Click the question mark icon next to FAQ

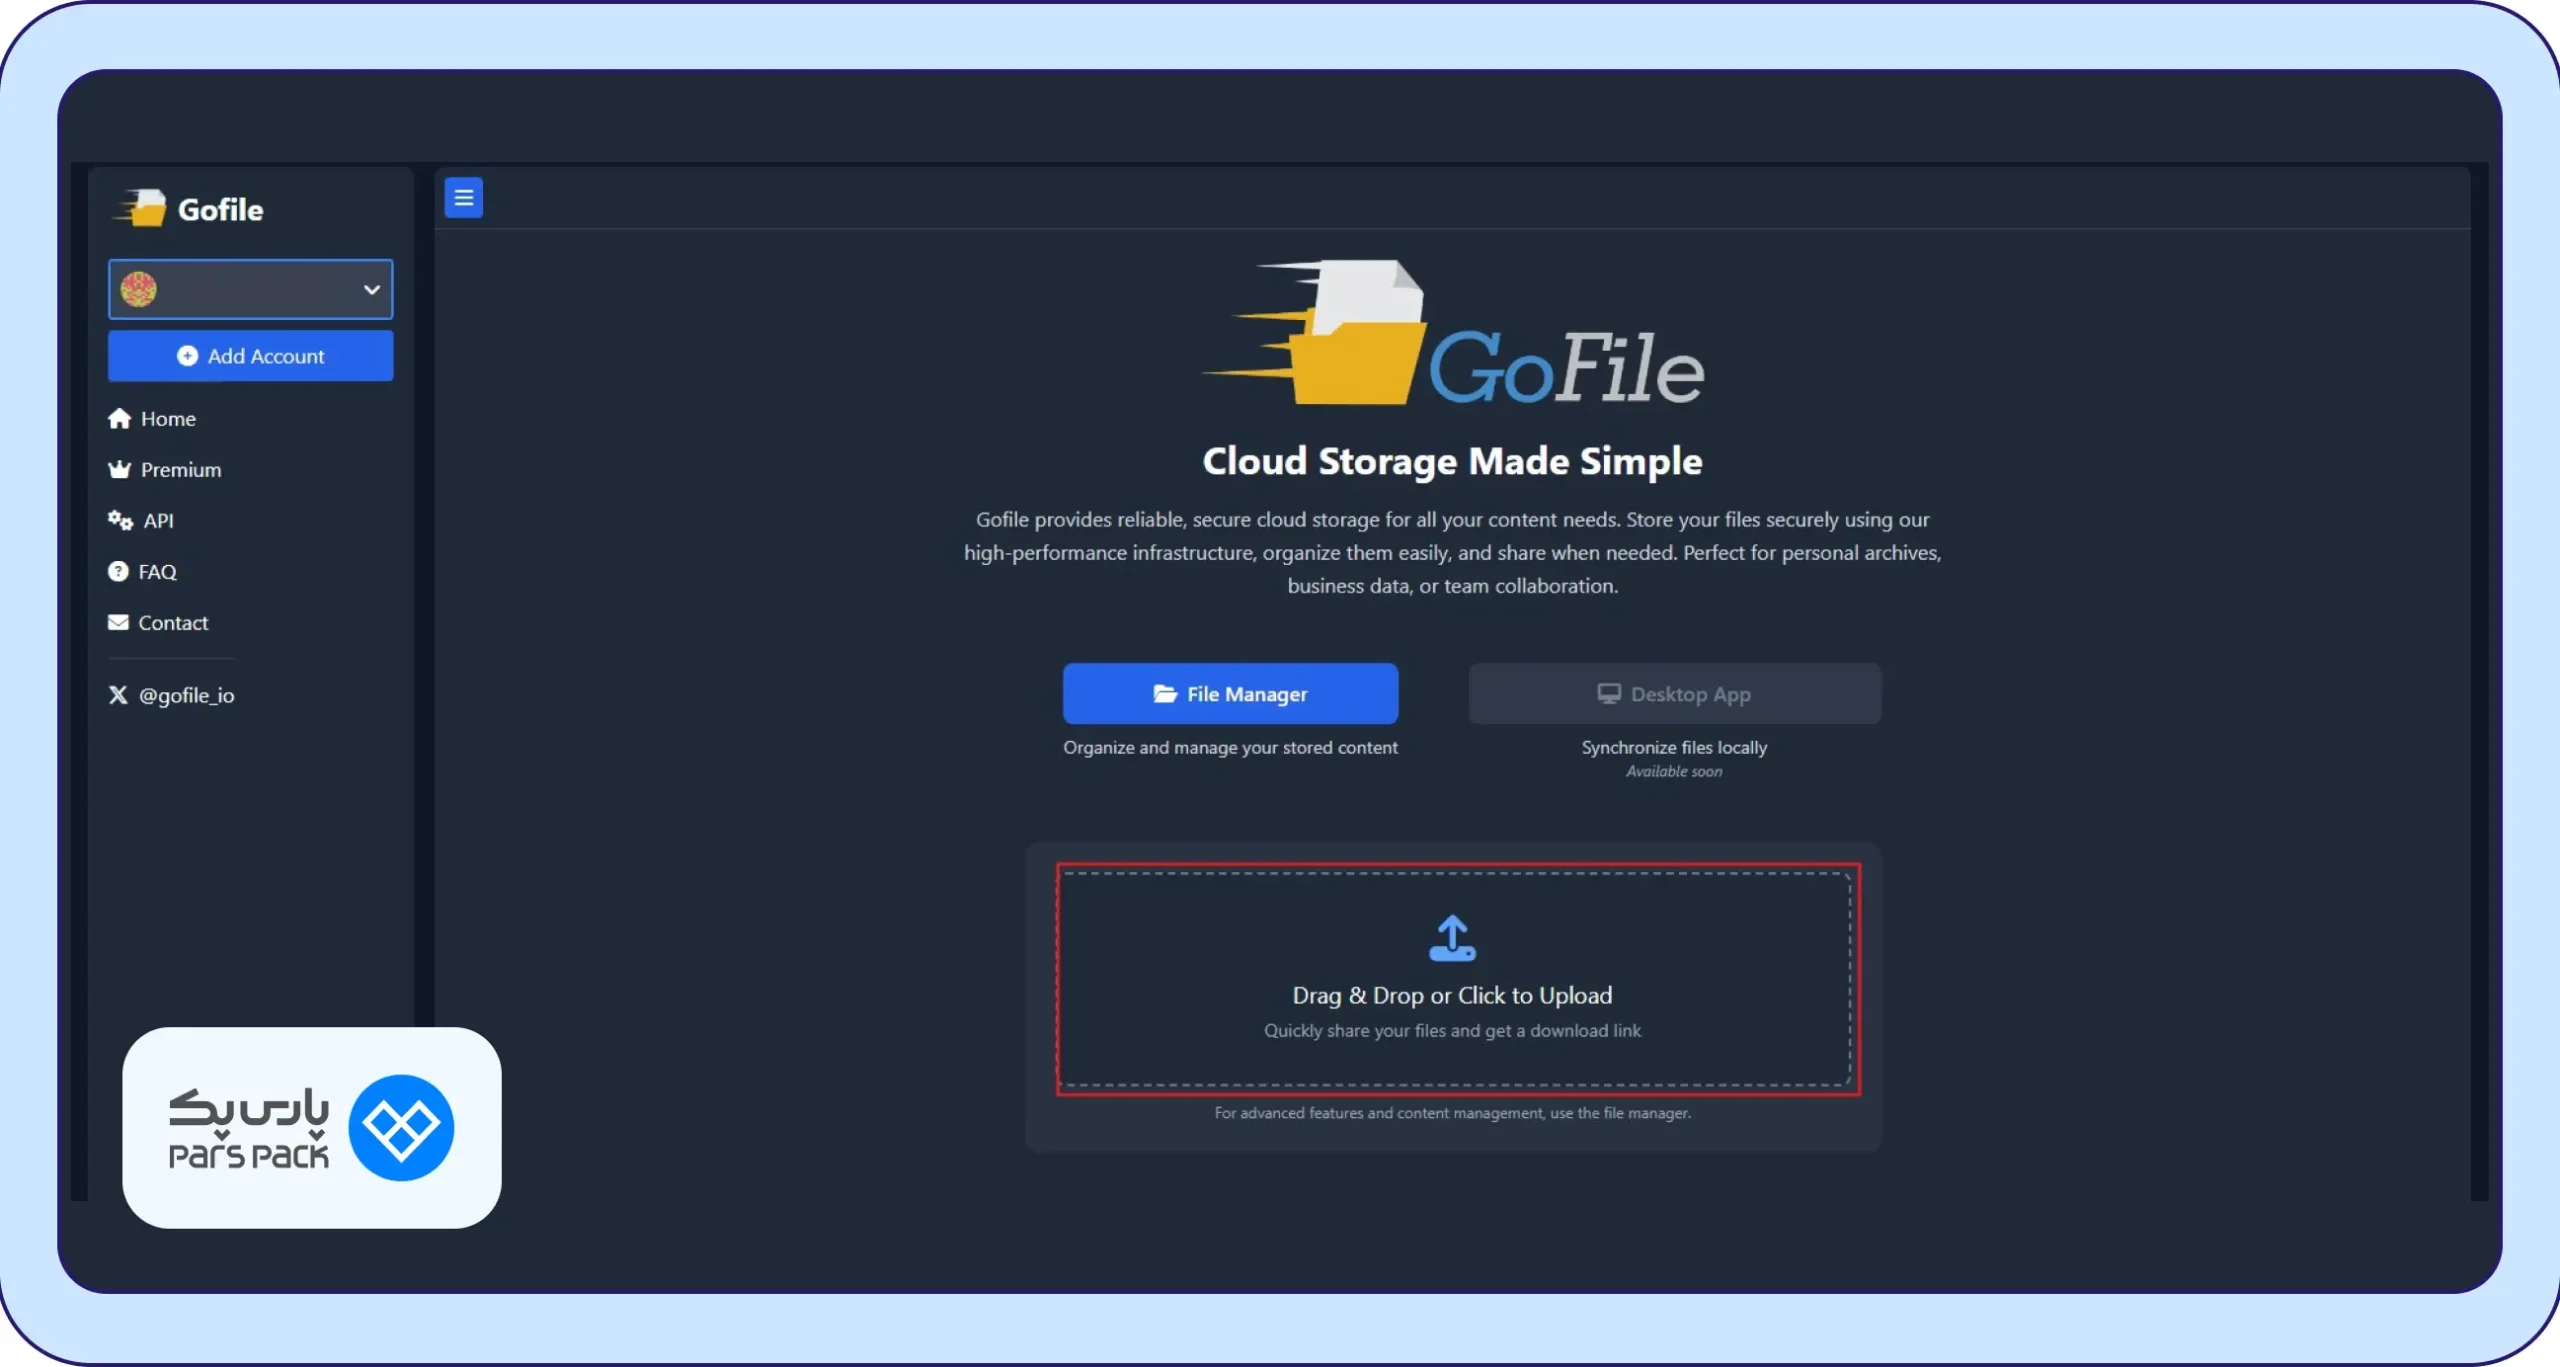pos(118,571)
